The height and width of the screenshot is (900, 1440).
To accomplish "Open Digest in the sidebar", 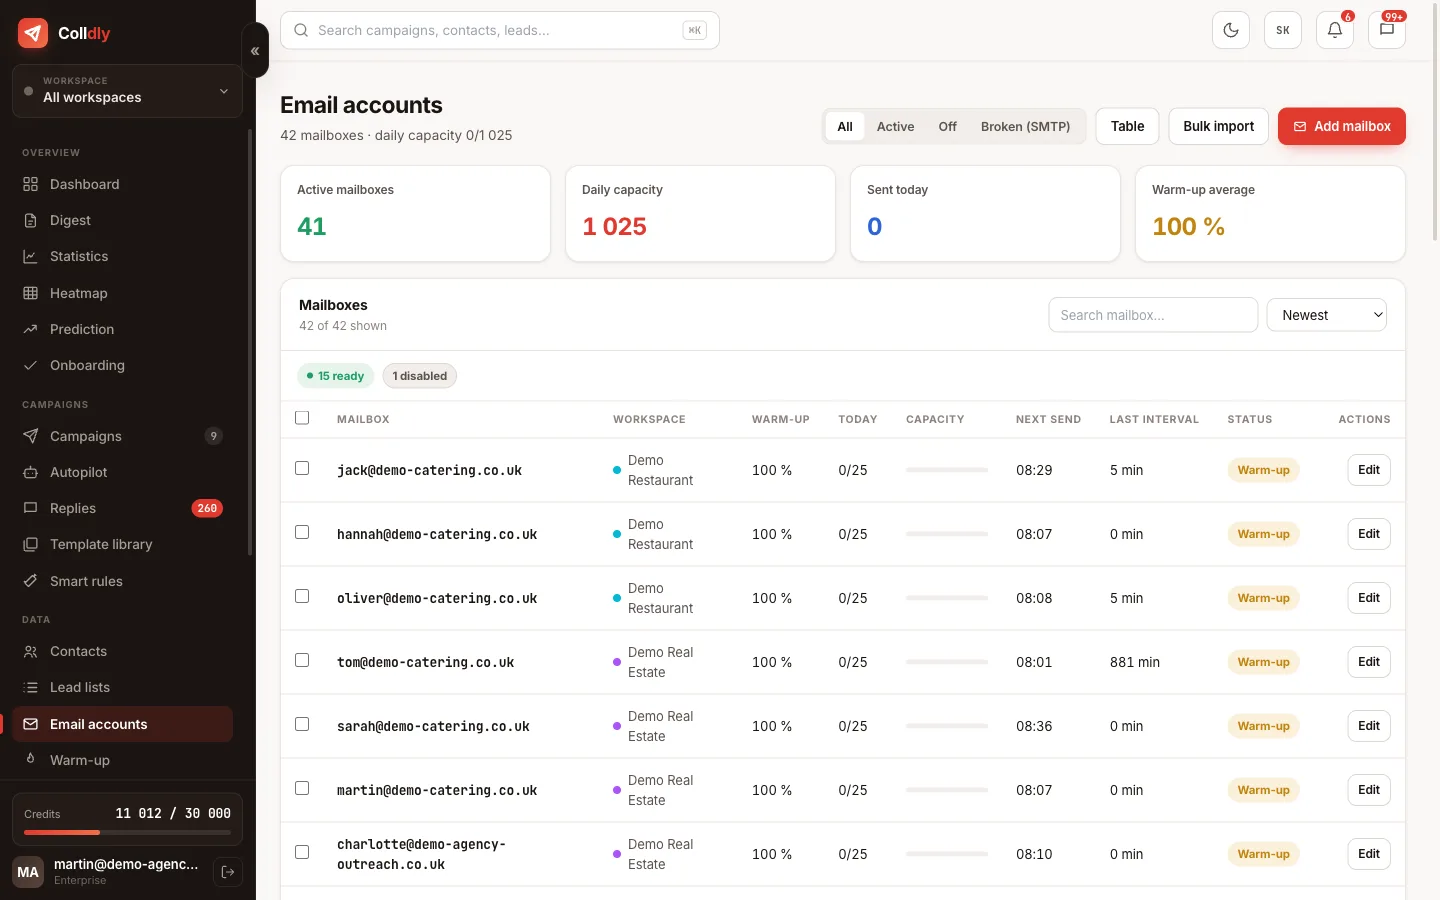I will tap(122, 220).
